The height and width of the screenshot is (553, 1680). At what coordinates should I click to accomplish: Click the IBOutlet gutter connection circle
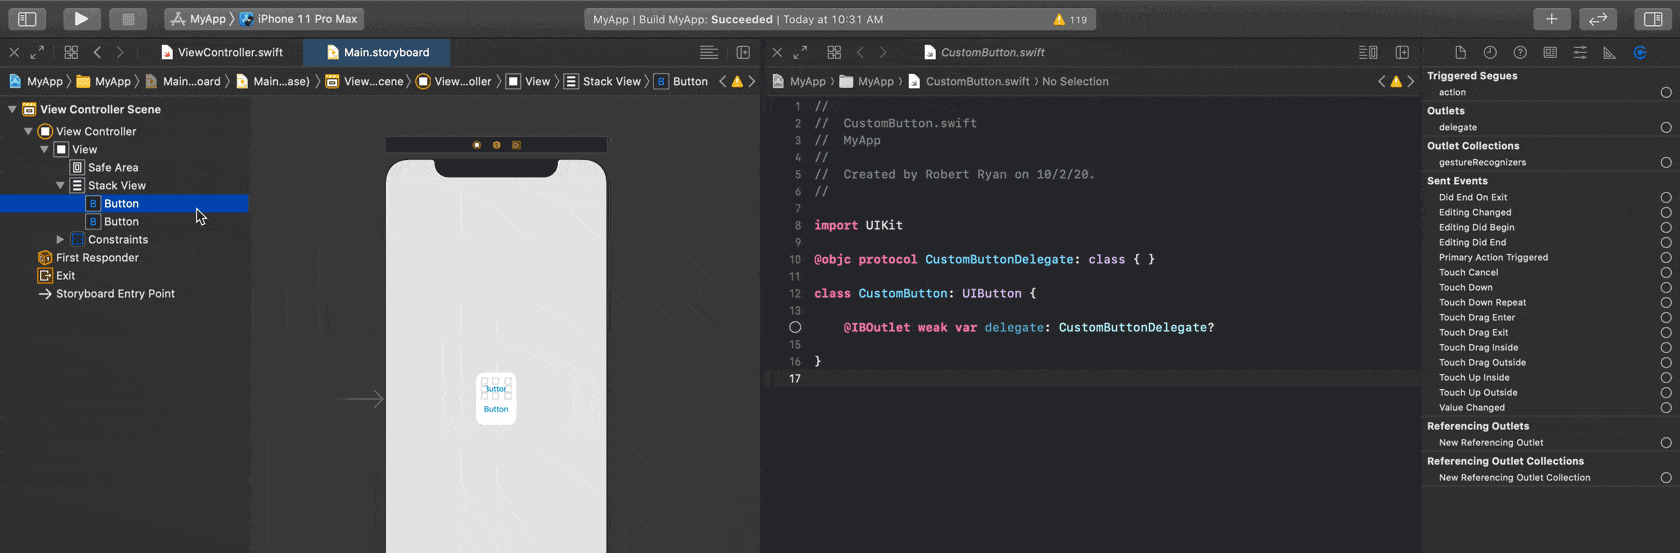click(795, 327)
